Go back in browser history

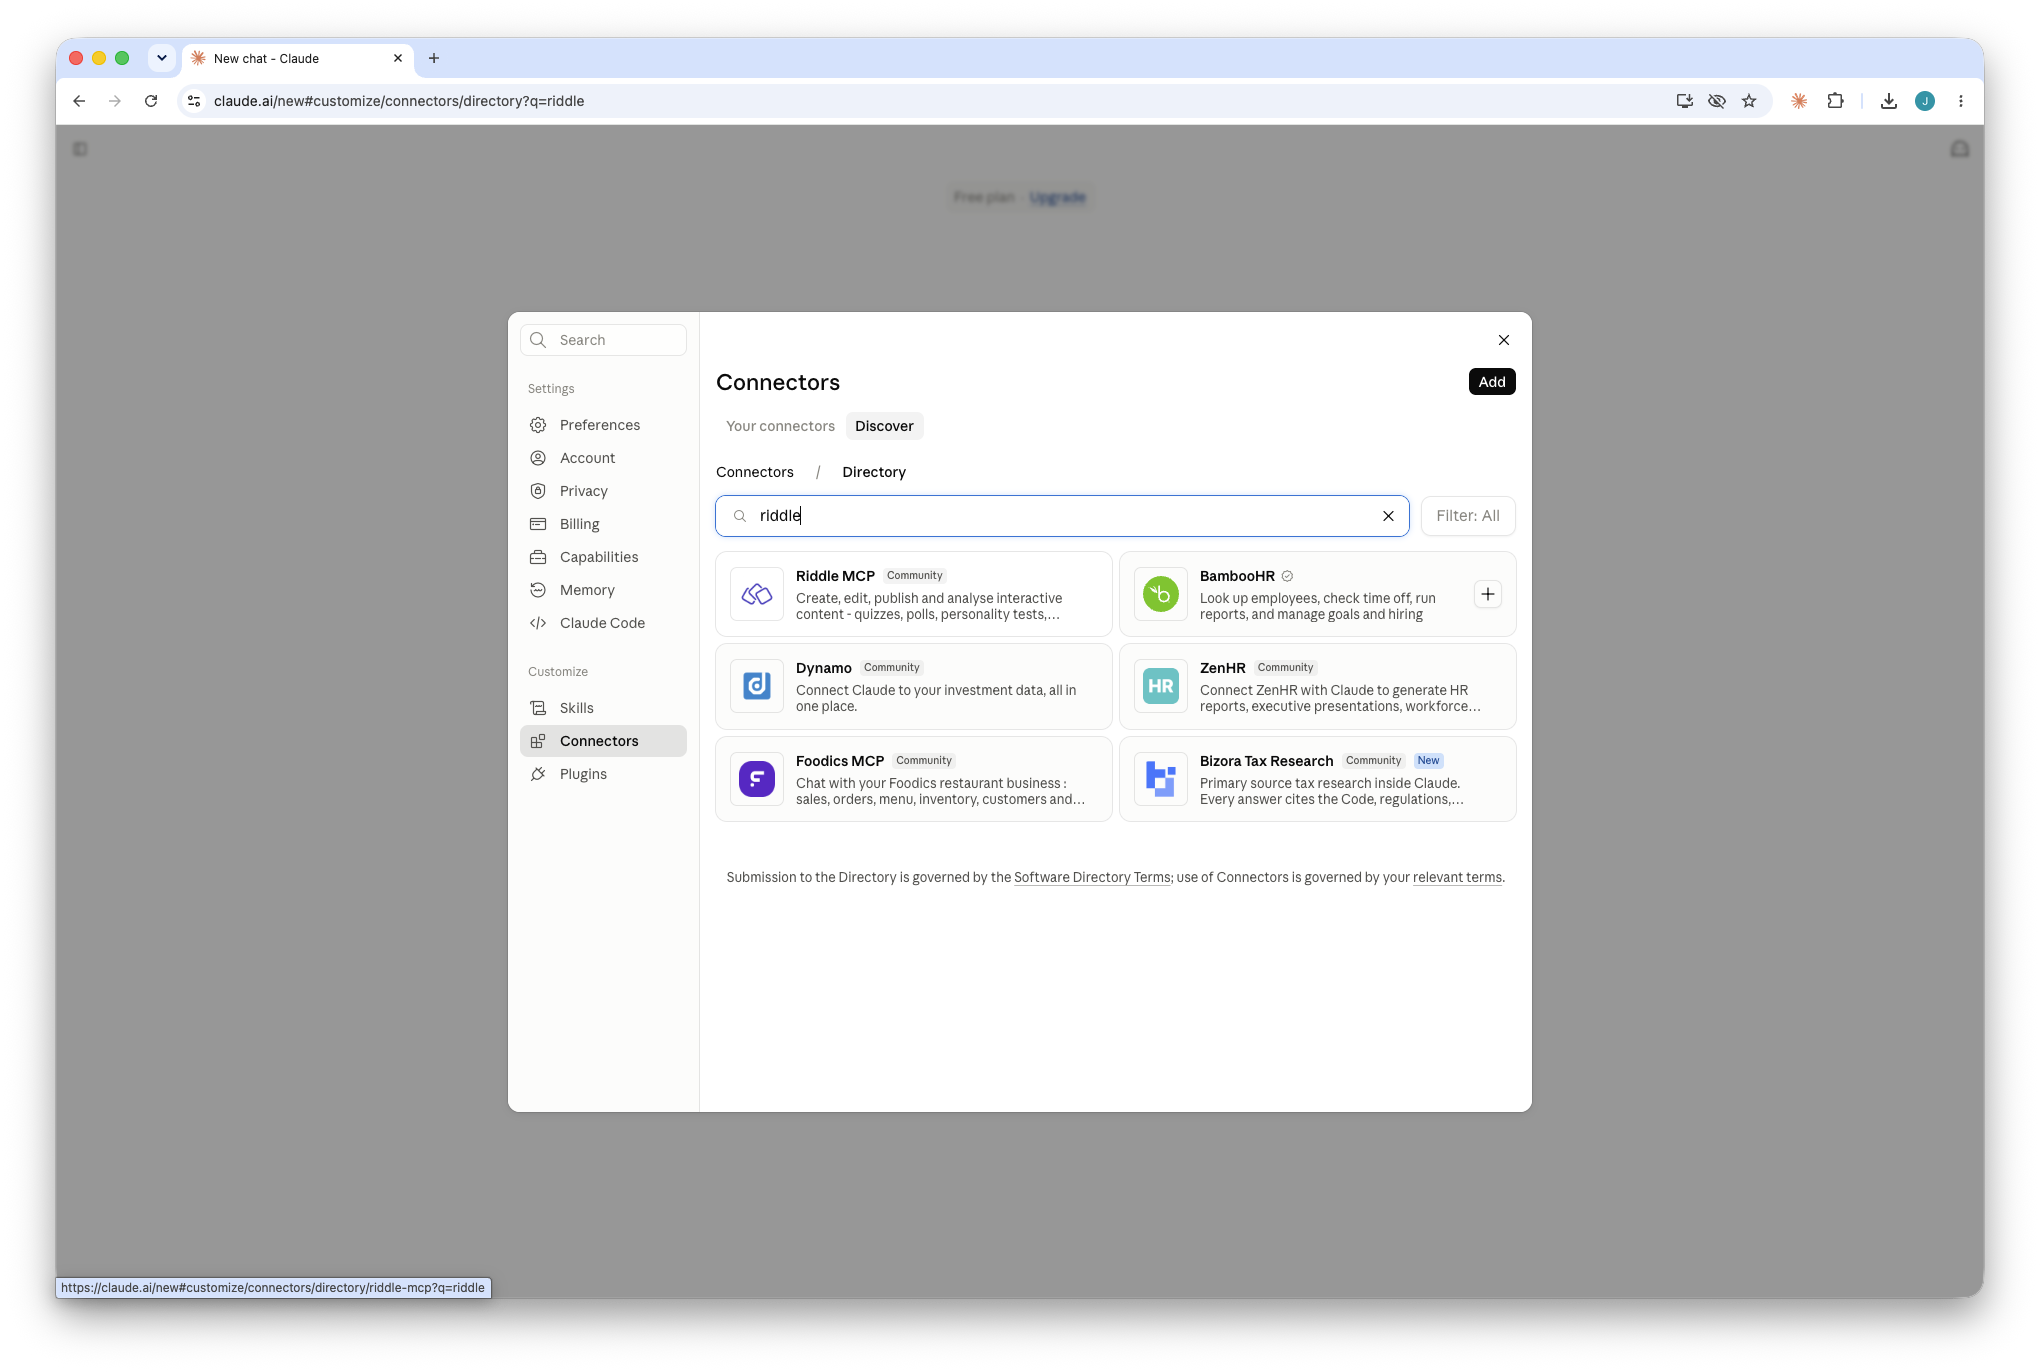[x=79, y=101]
